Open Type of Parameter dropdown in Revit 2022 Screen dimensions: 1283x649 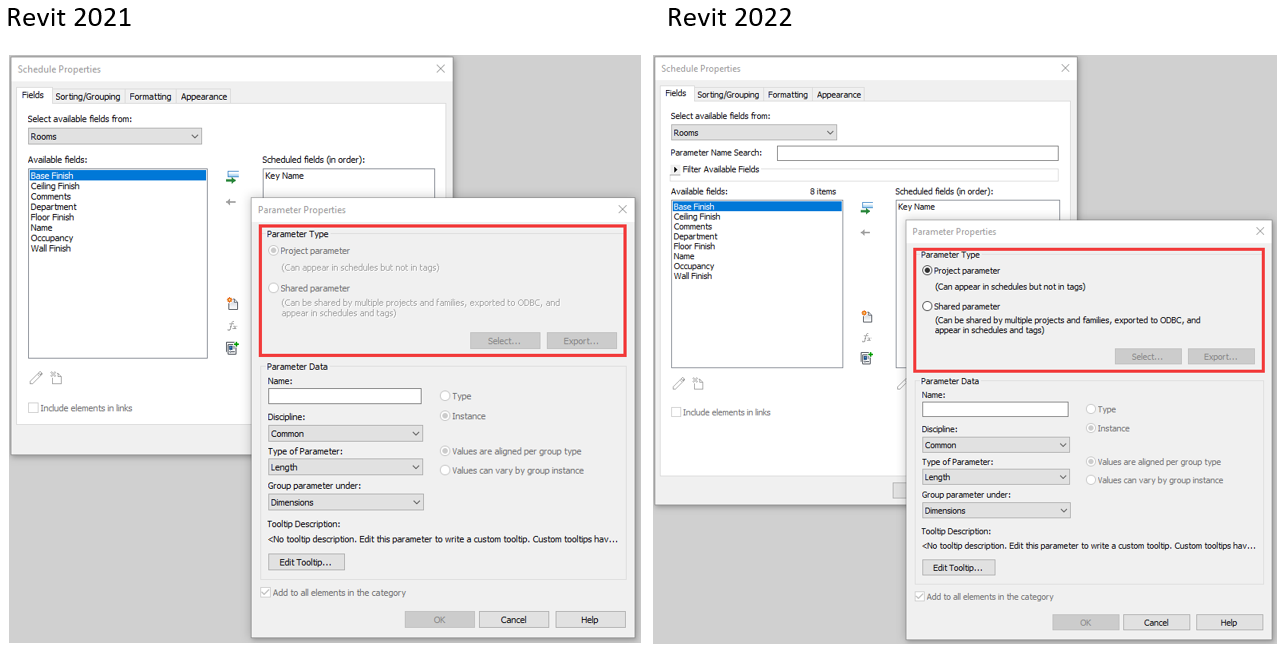point(995,478)
